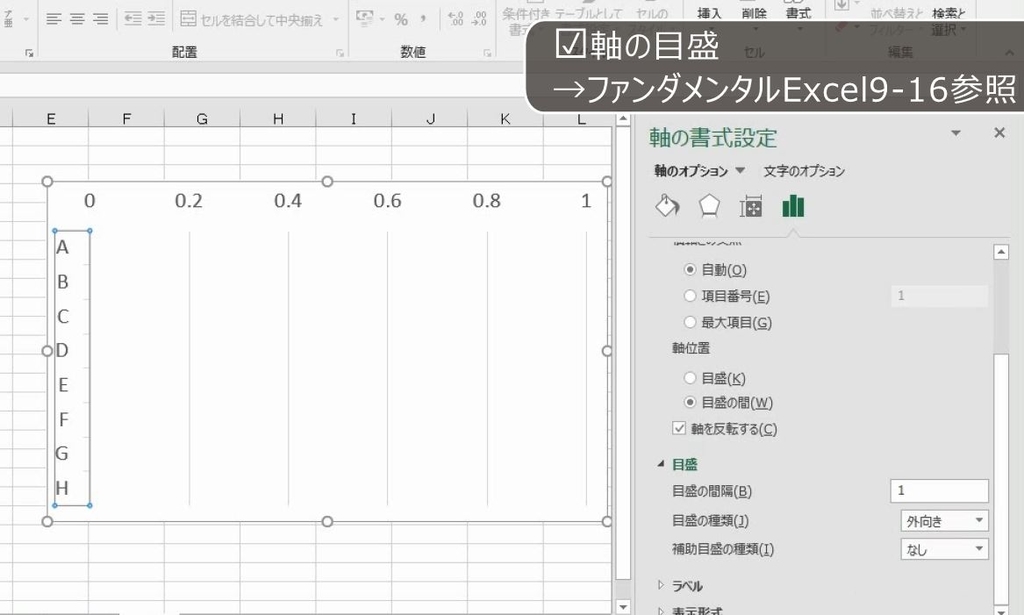Align text left in ribbon
The image size is (1024, 615).
coord(54,19)
